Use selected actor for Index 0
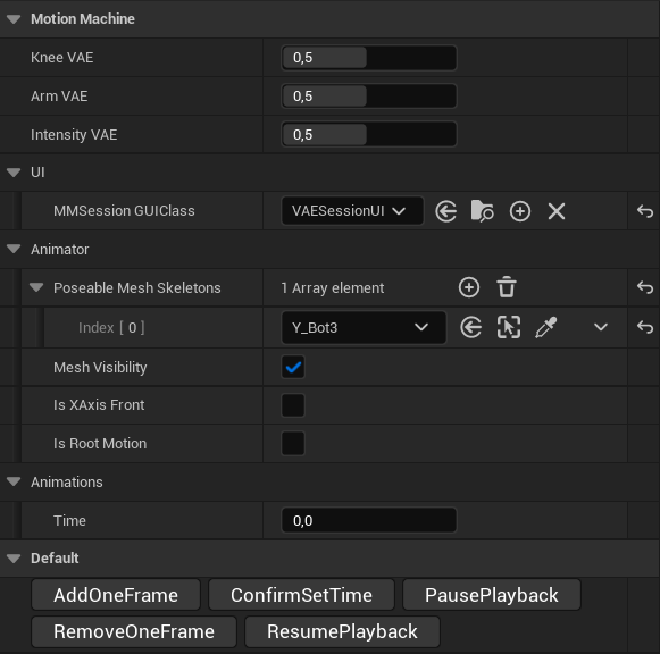Viewport: 660px width, 654px height. 471,327
